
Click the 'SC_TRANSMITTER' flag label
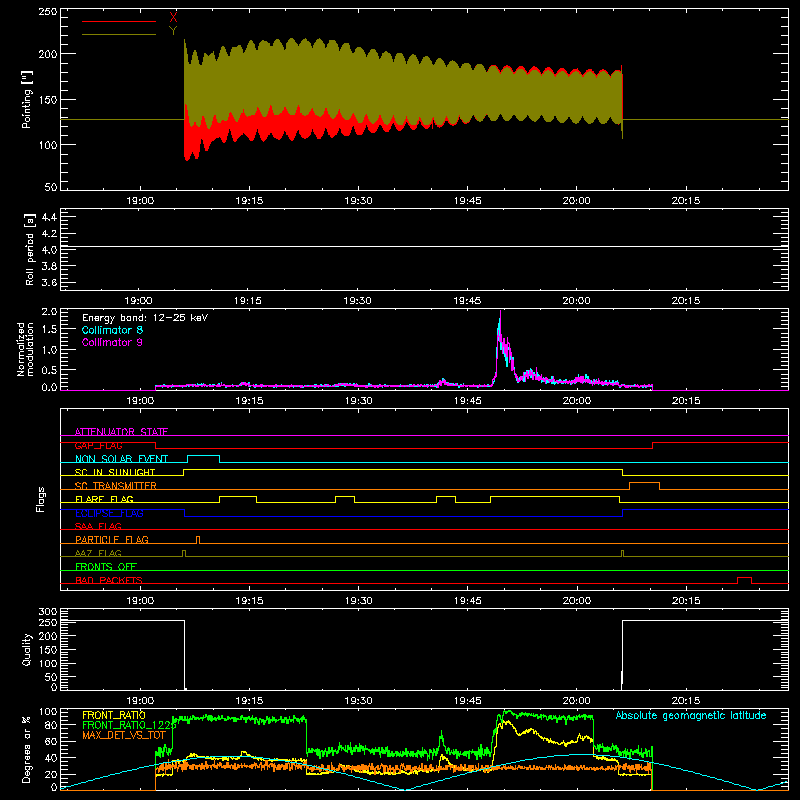pyautogui.click(x=115, y=486)
